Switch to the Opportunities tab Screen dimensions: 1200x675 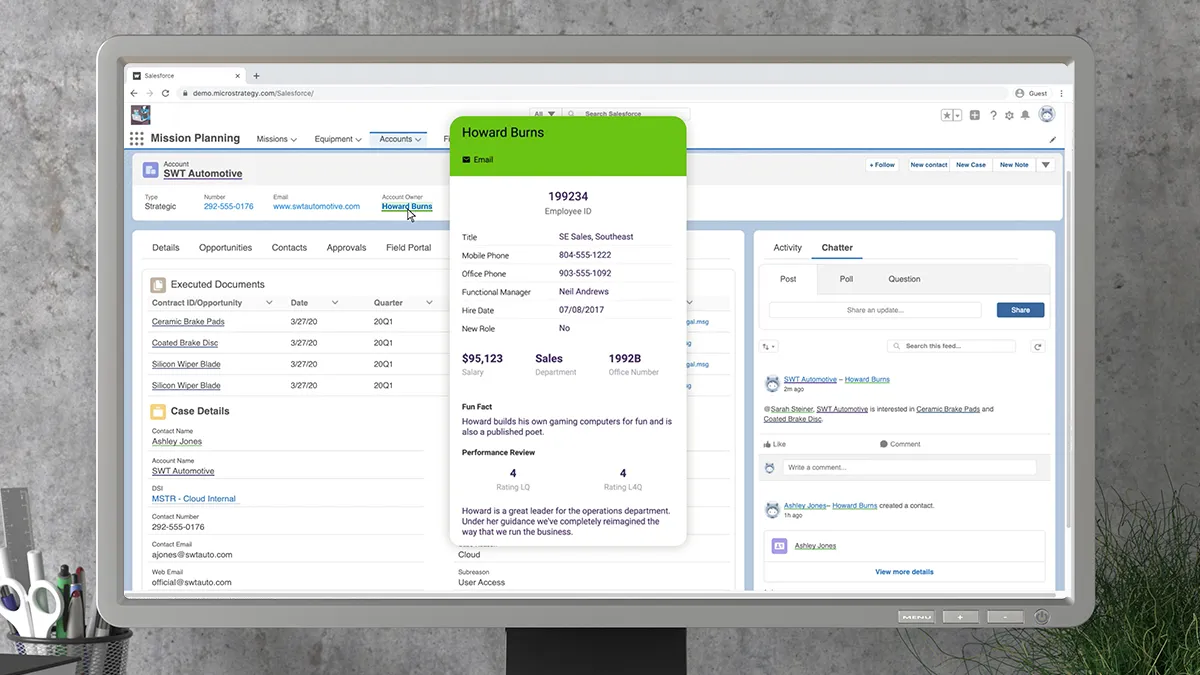(225, 248)
